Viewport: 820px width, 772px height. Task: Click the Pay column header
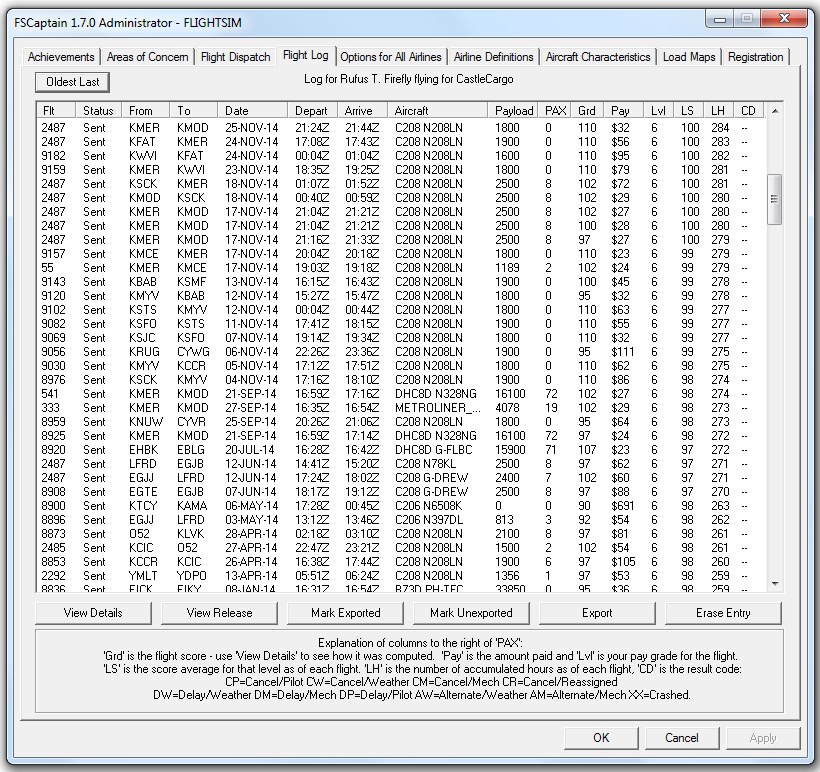coord(624,110)
